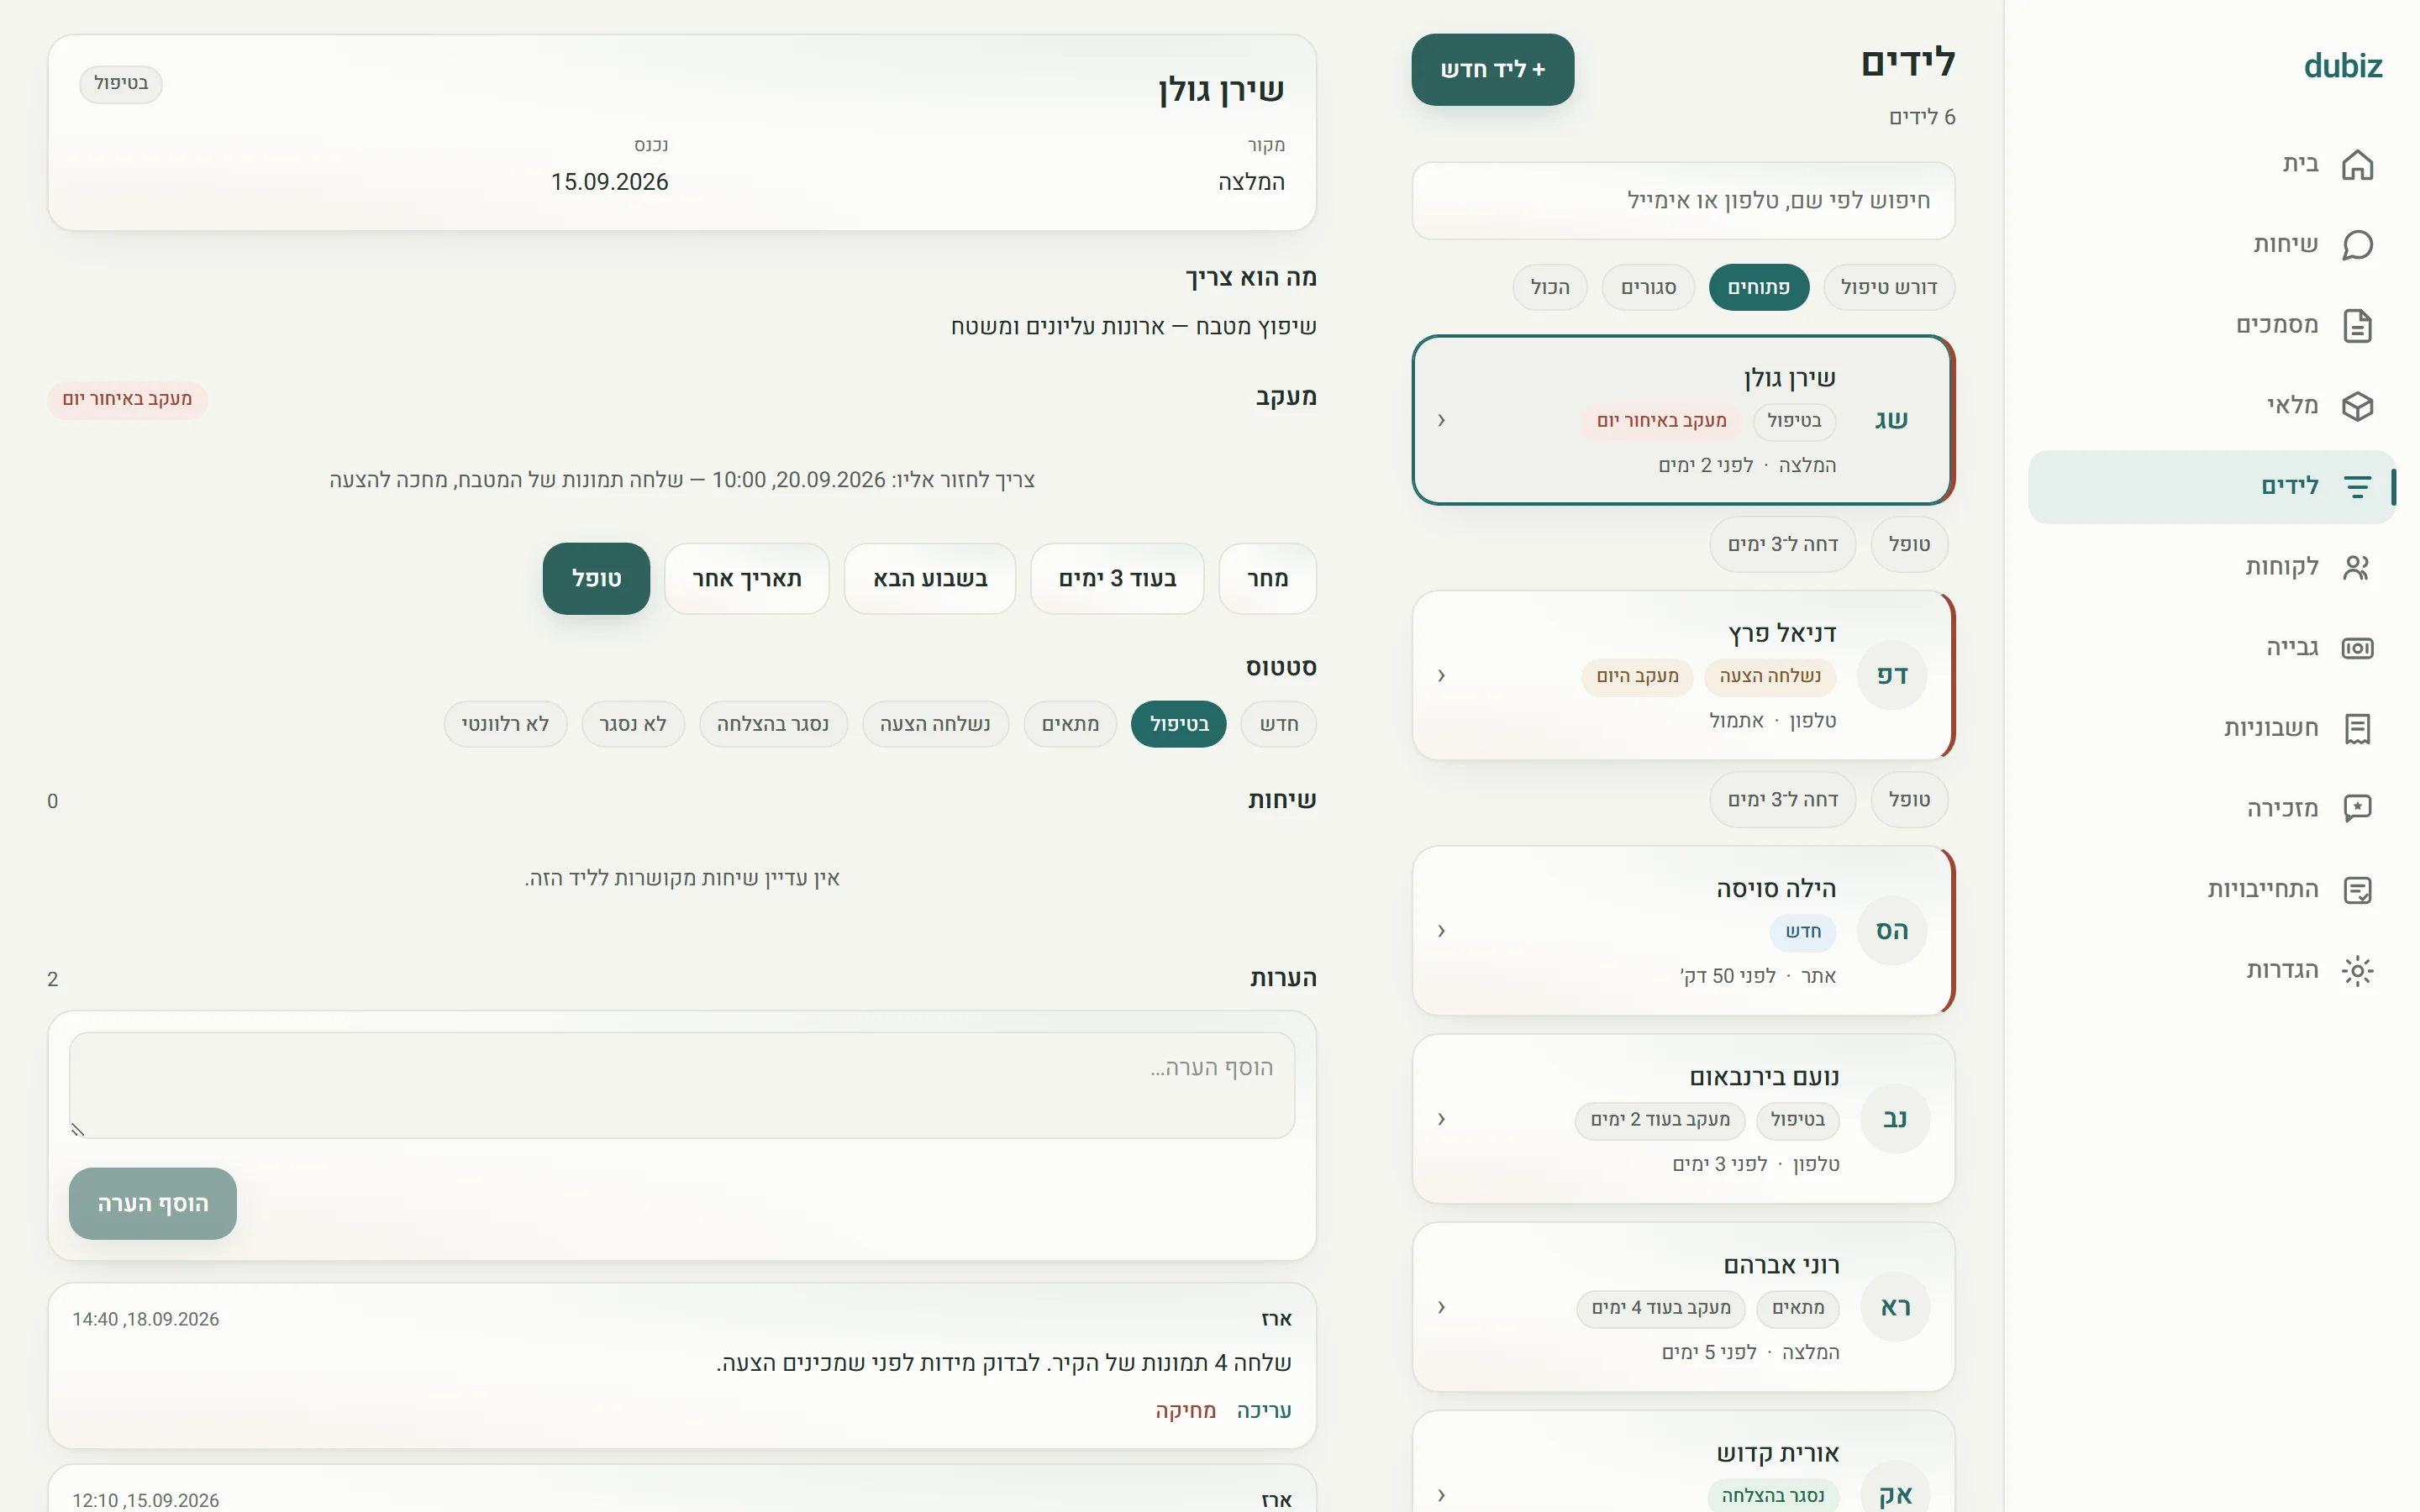Show all leads with הכול filter
The image size is (2420, 1512).
pyautogui.click(x=1550, y=287)
